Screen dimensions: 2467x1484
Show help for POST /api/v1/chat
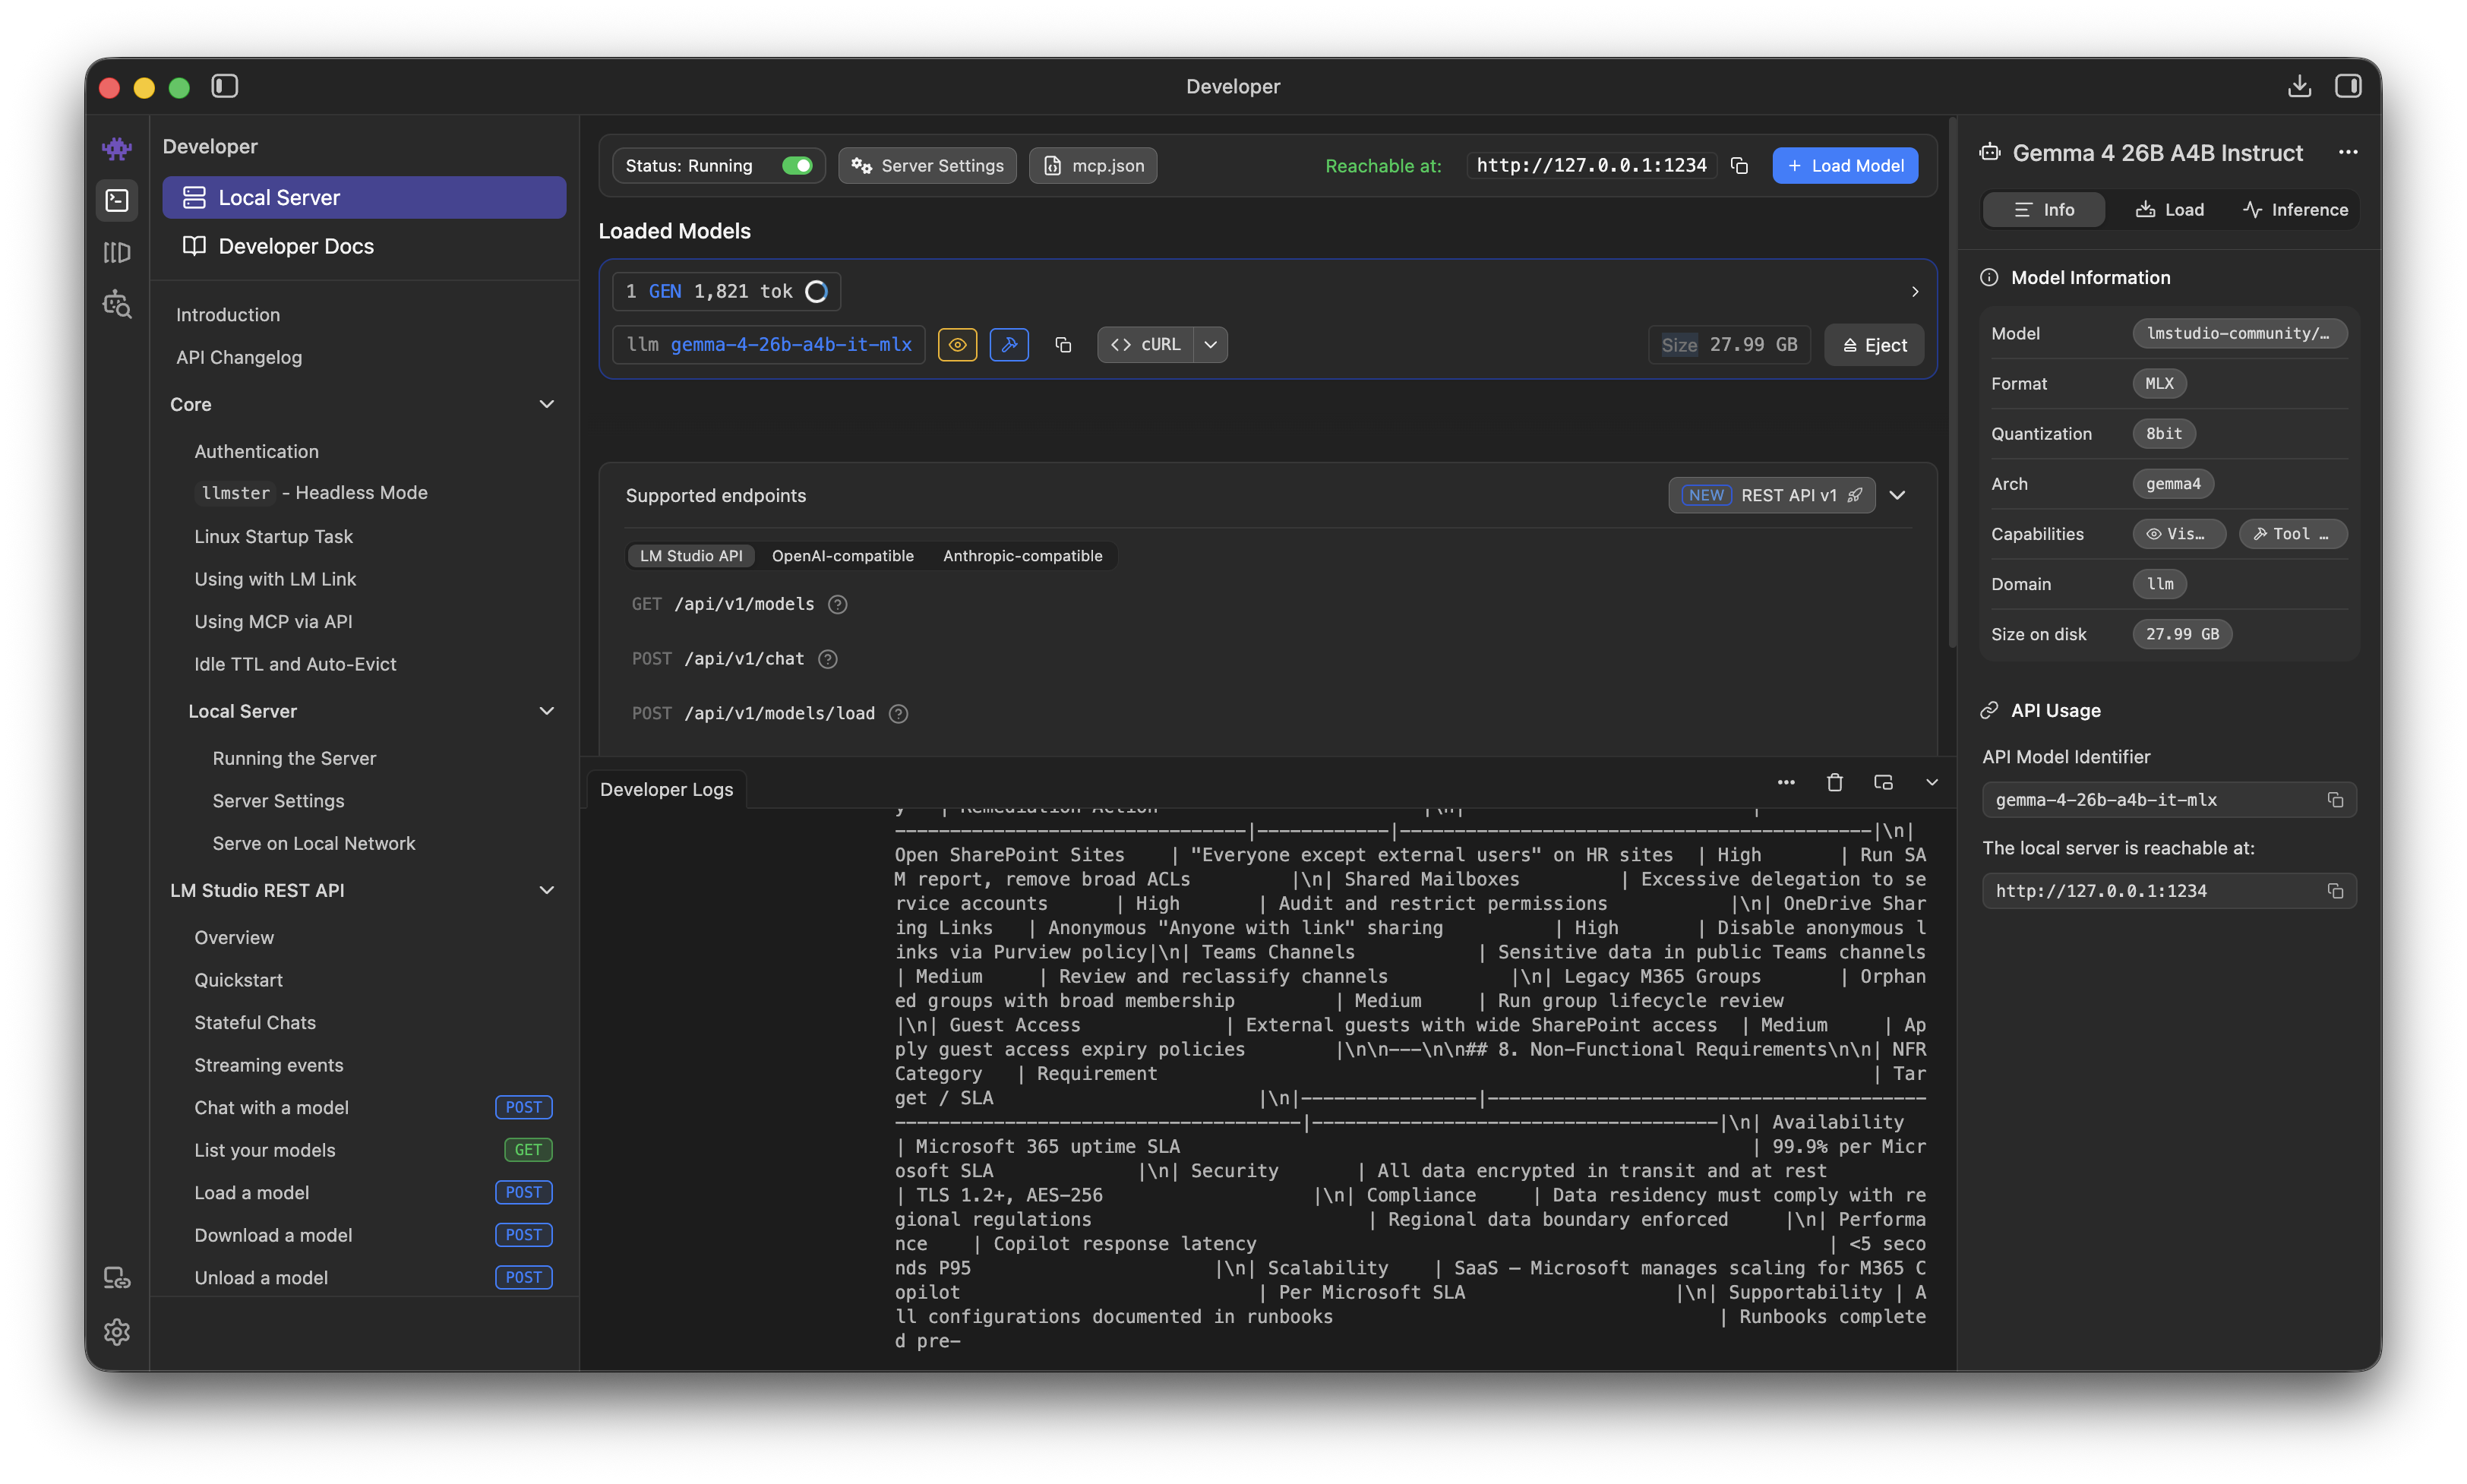click(828, 659)
